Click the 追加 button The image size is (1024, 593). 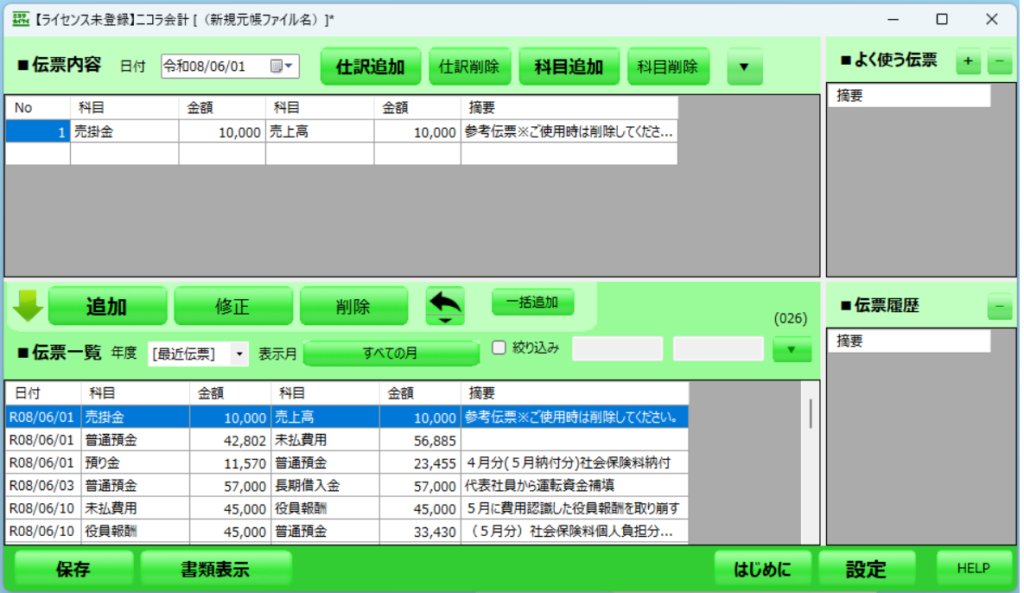point(107,306)
